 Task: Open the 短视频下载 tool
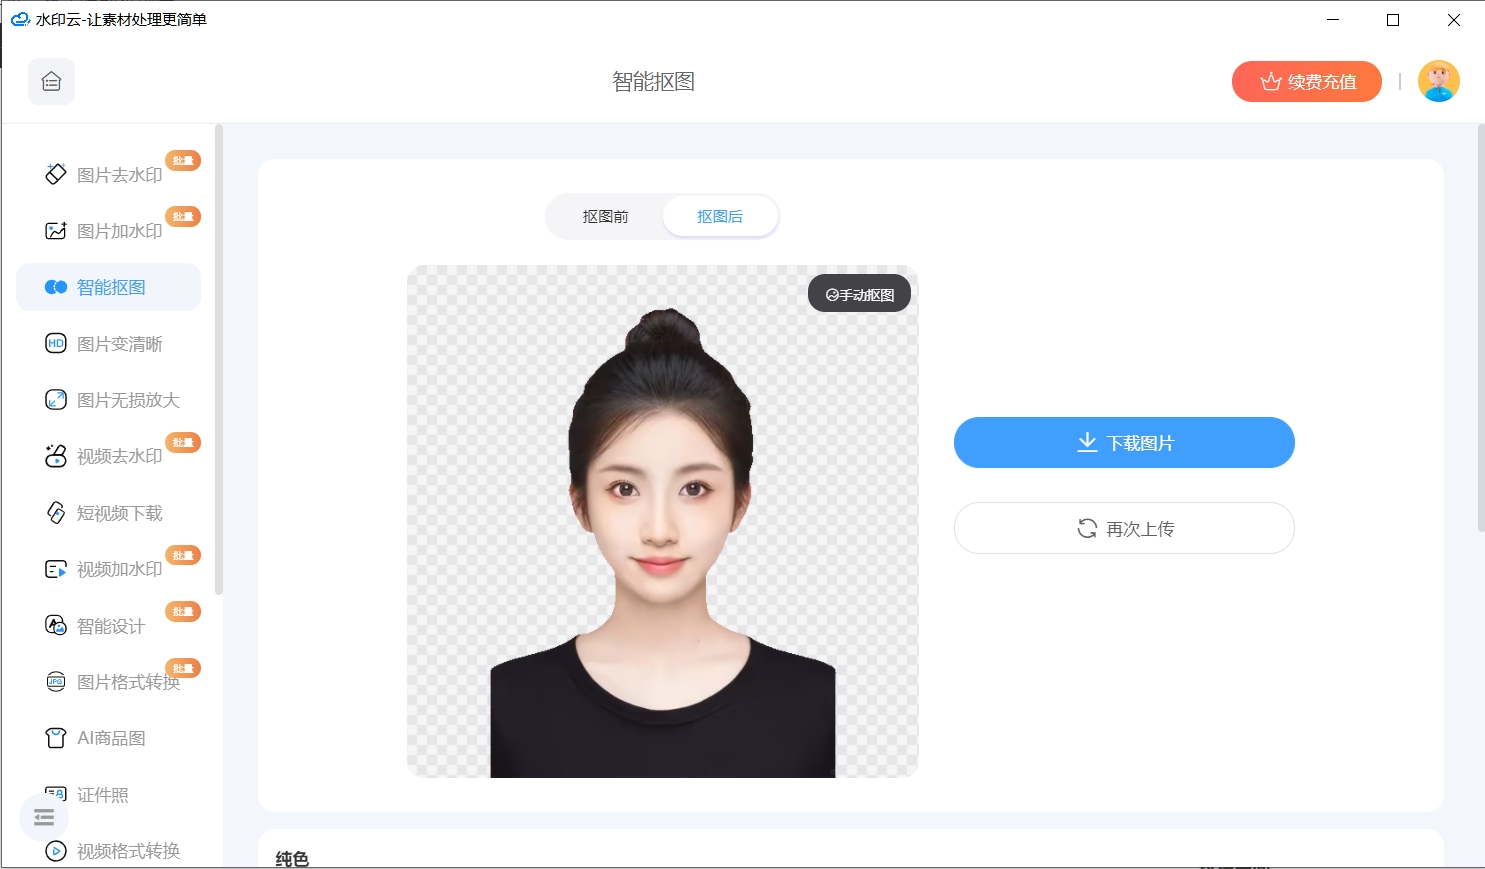click(x=118, y=513)
